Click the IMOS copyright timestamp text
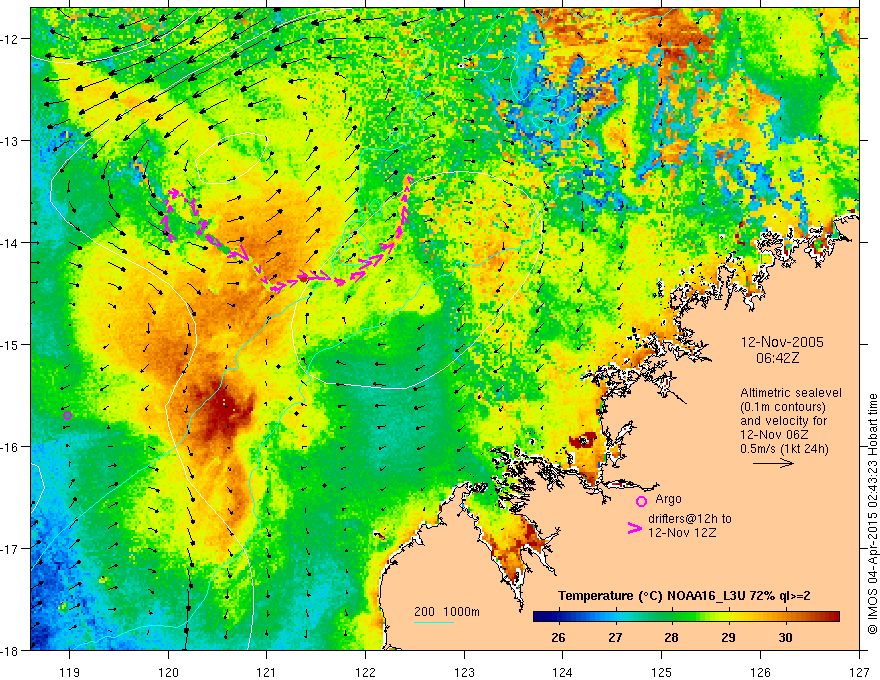Screen dimensions: 880x680 pos(873,514)
